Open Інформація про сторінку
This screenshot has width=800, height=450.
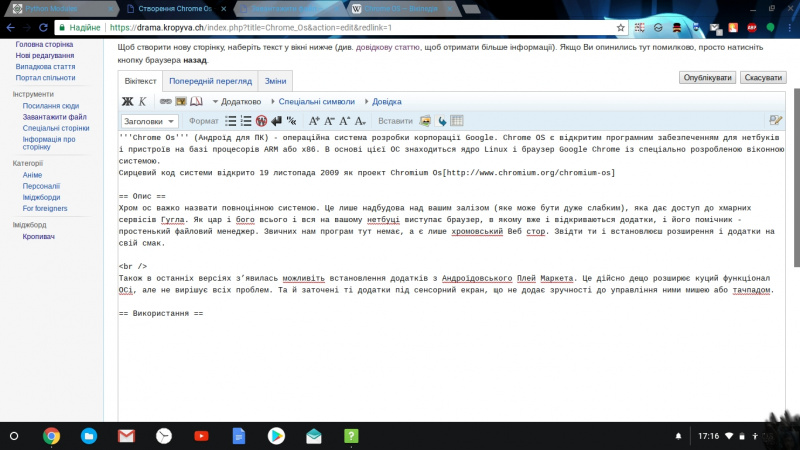coord(48,143)
